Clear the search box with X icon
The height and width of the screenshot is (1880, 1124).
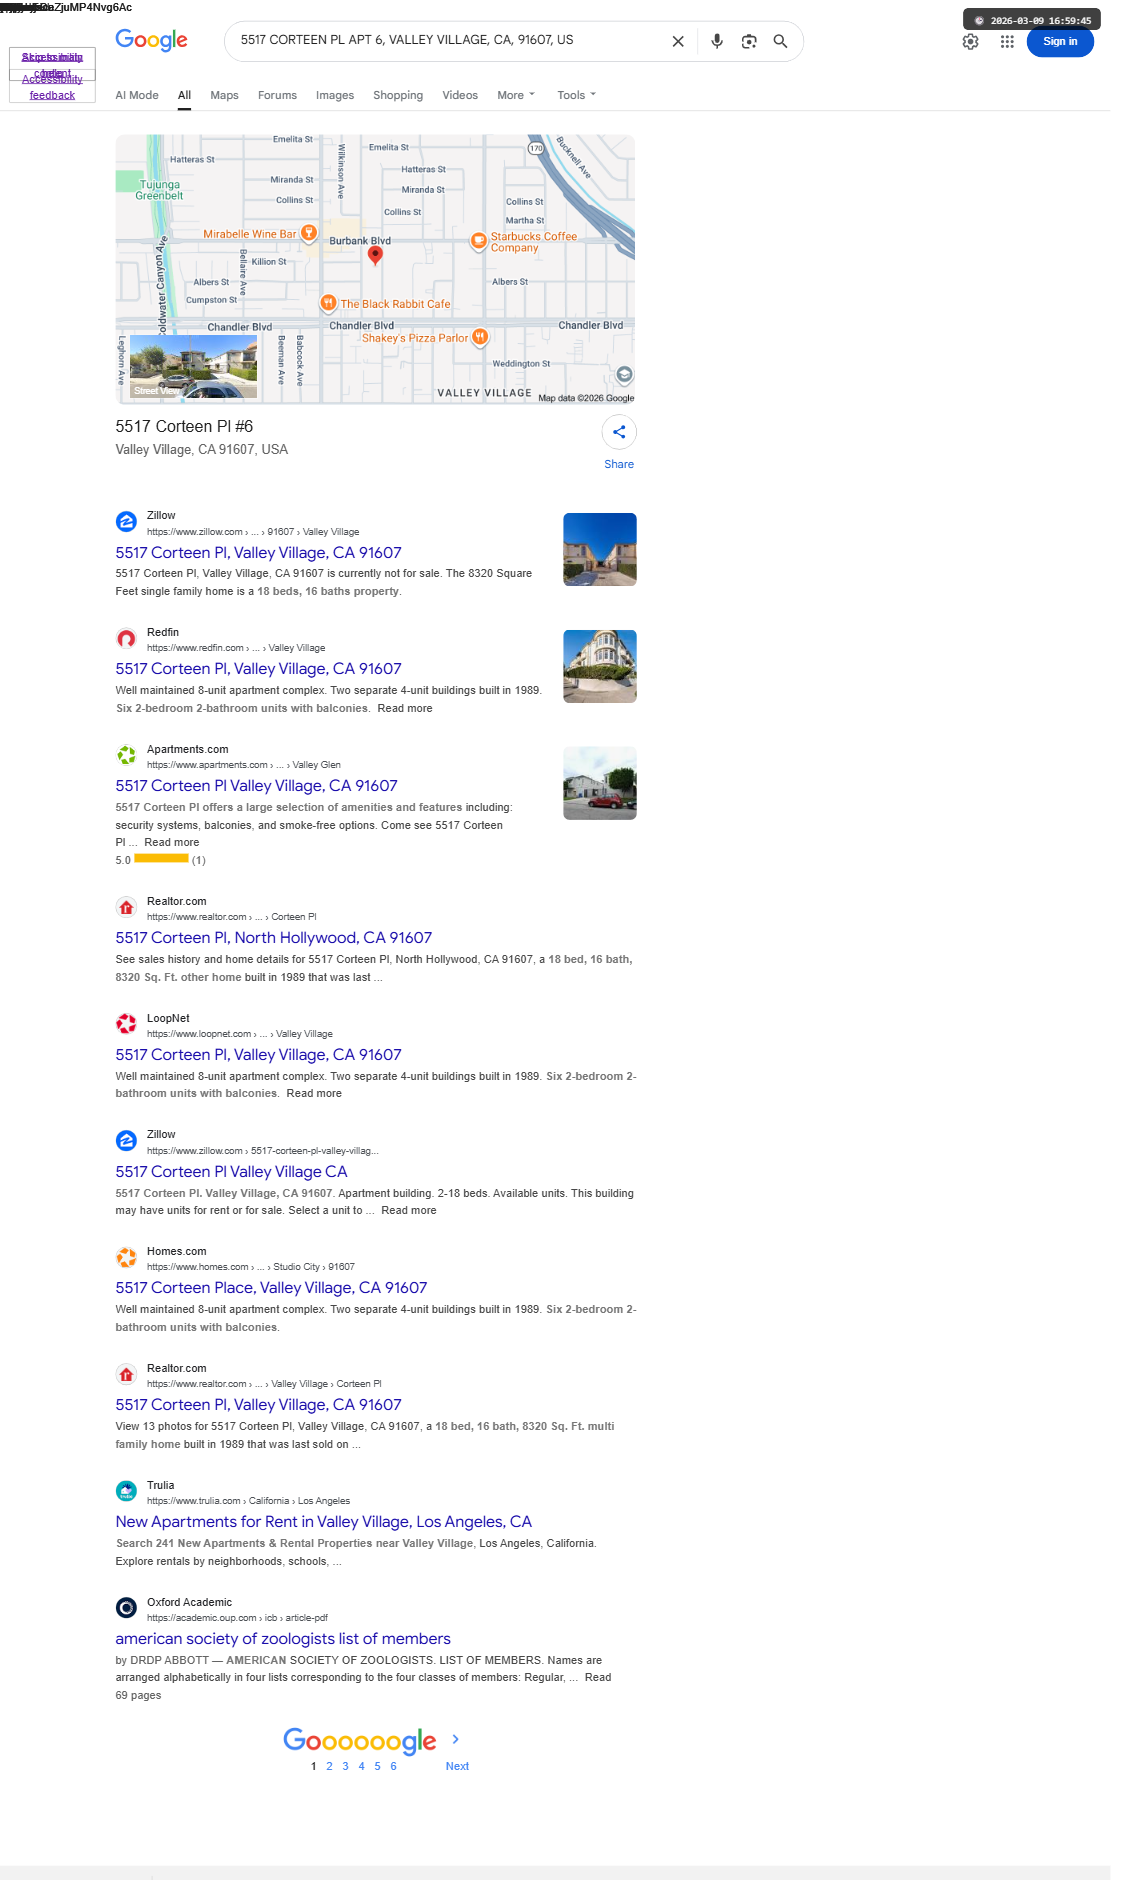[678, 41]
